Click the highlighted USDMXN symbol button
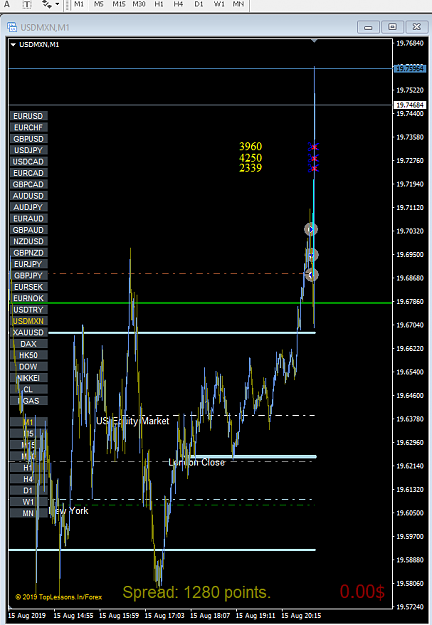The image size is (432, 625). tap(29, 321)
